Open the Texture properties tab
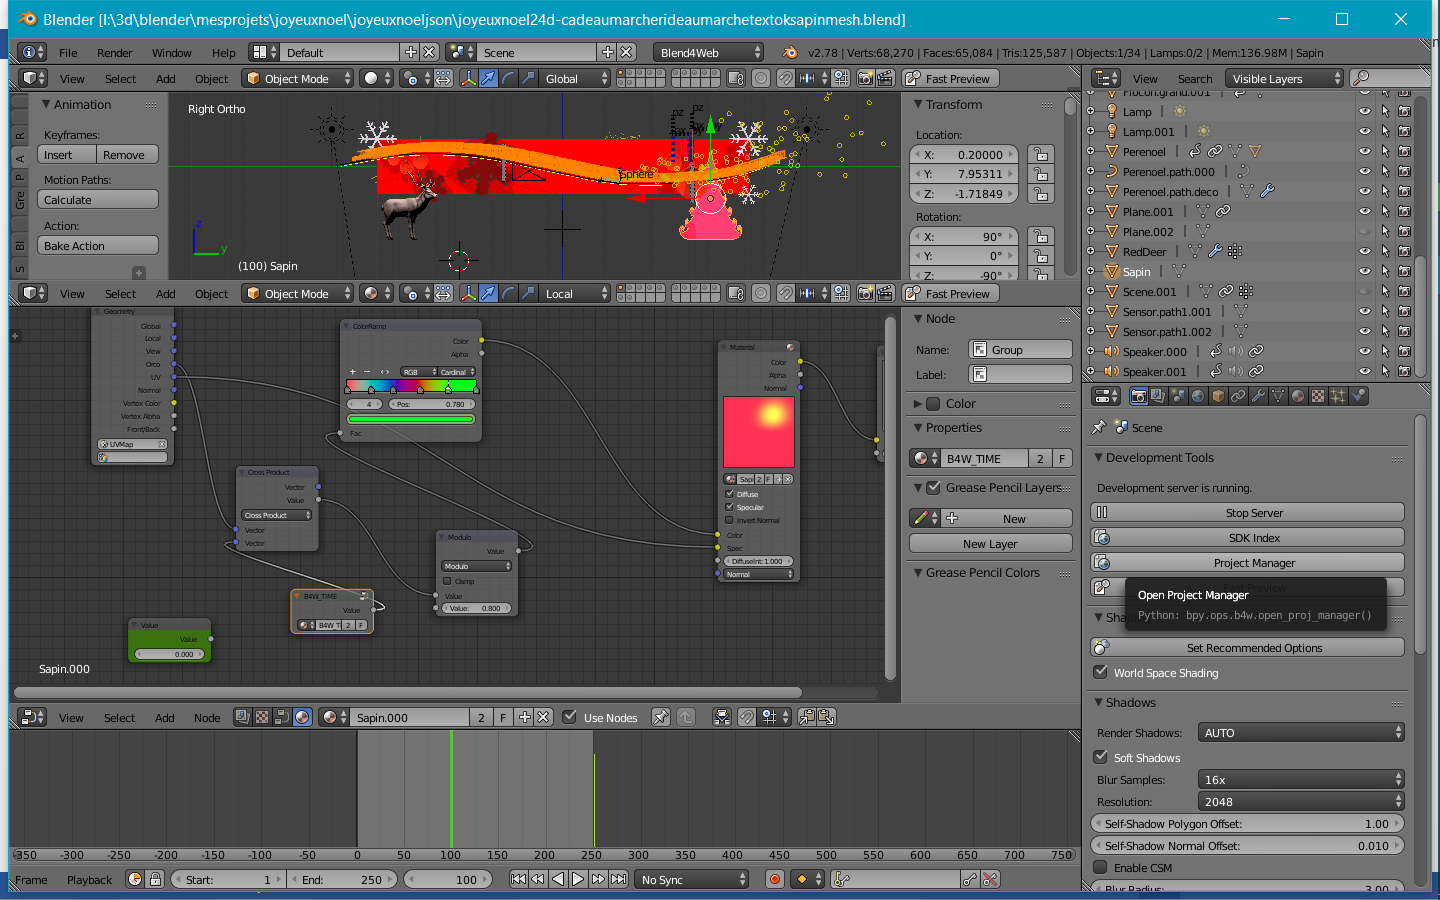Image resolution: width=1440 pixels, height=900 pixels. point(1318,396)
